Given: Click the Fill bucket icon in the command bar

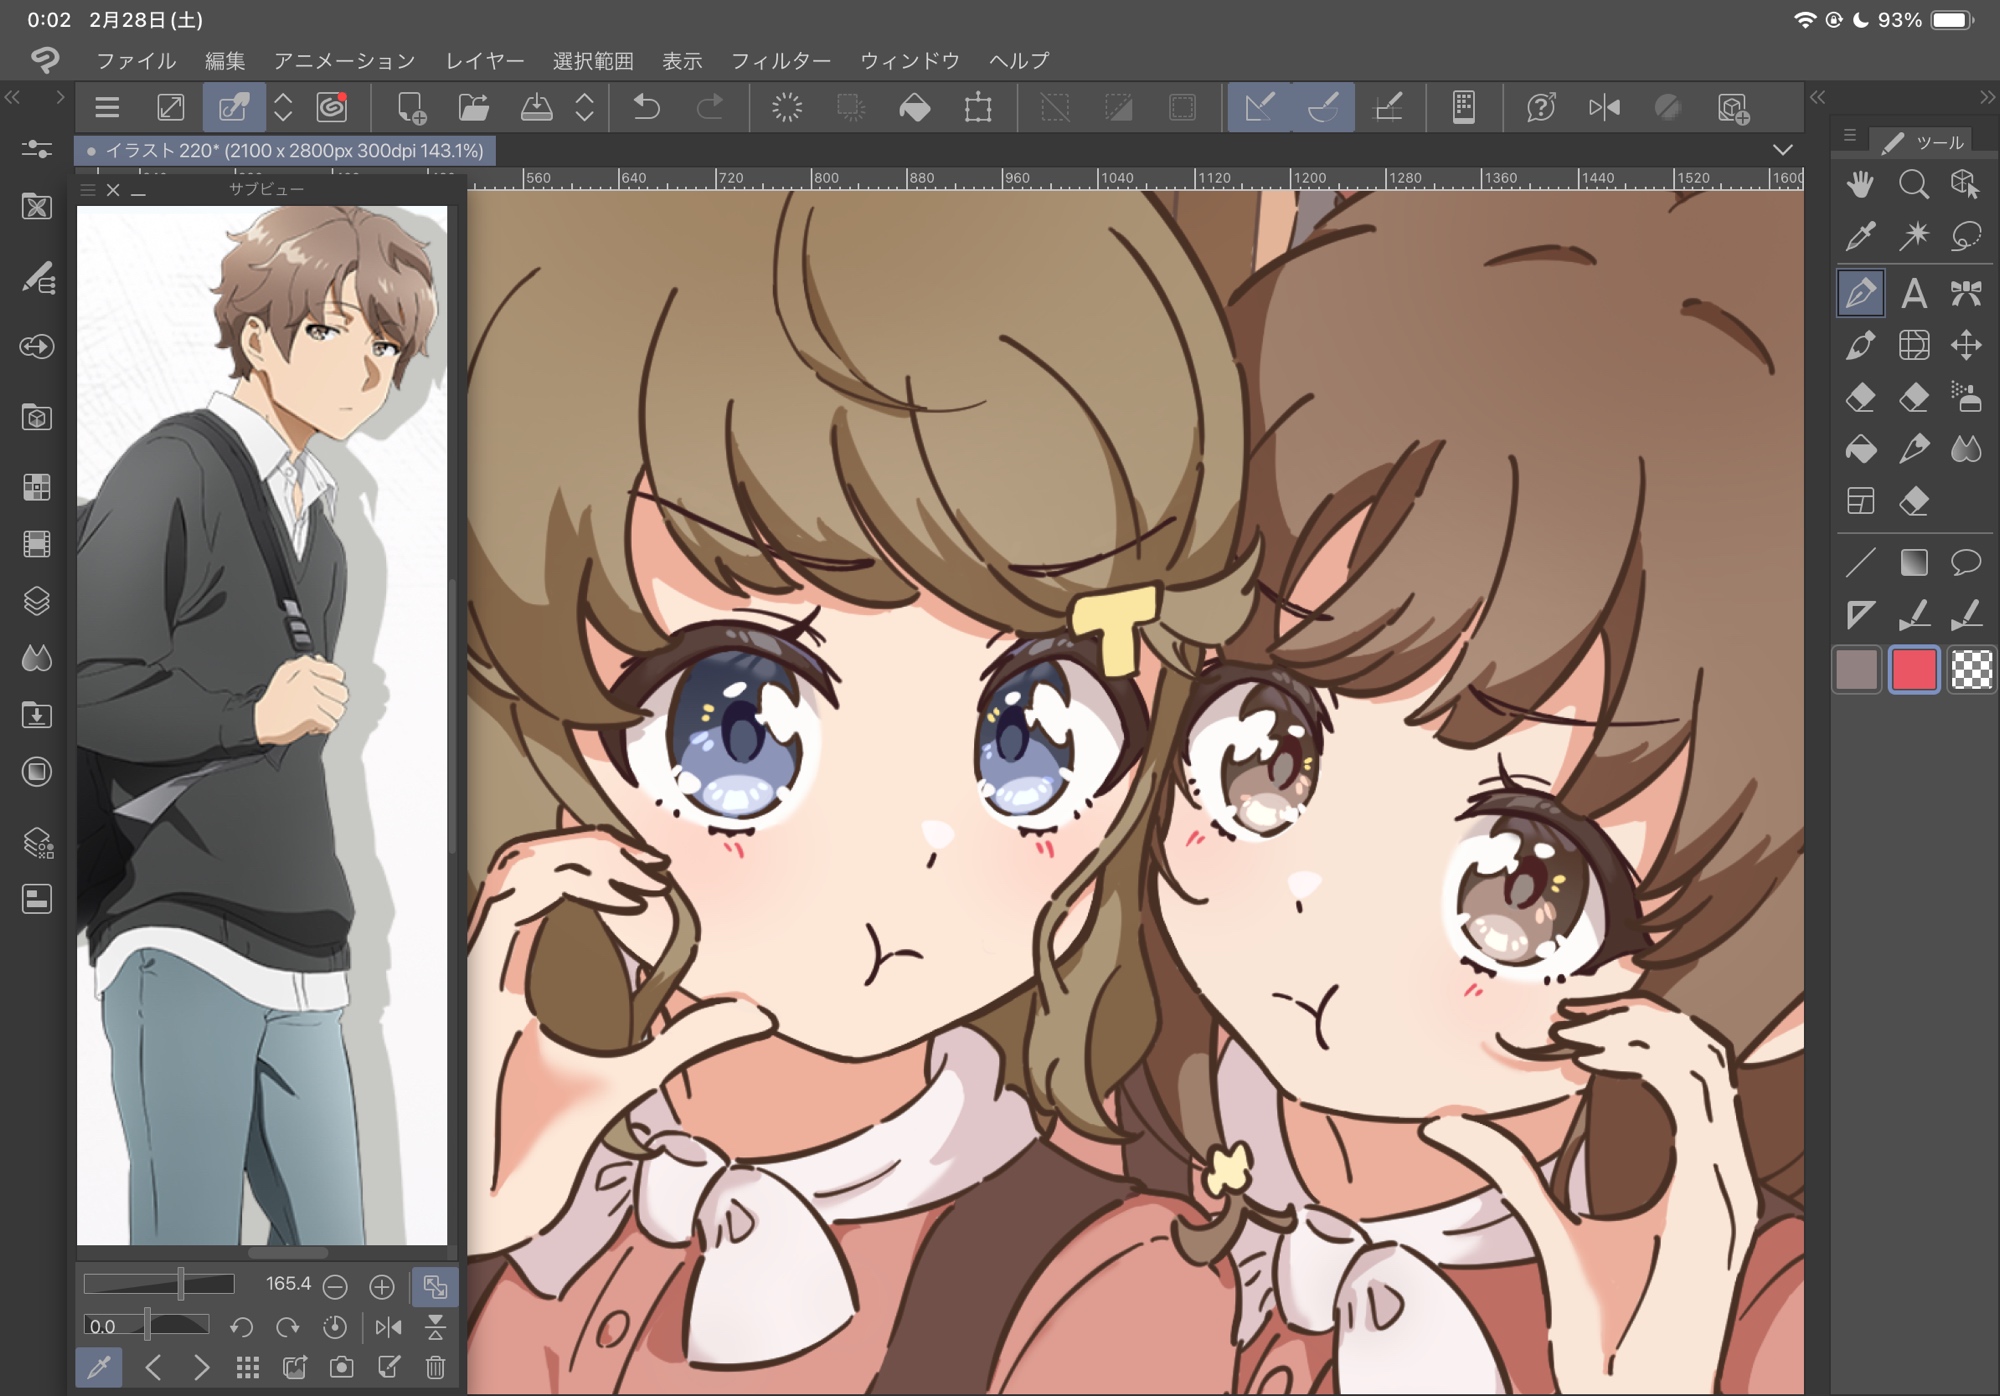Looking at the screenshot, I should [x=914, y=107].
